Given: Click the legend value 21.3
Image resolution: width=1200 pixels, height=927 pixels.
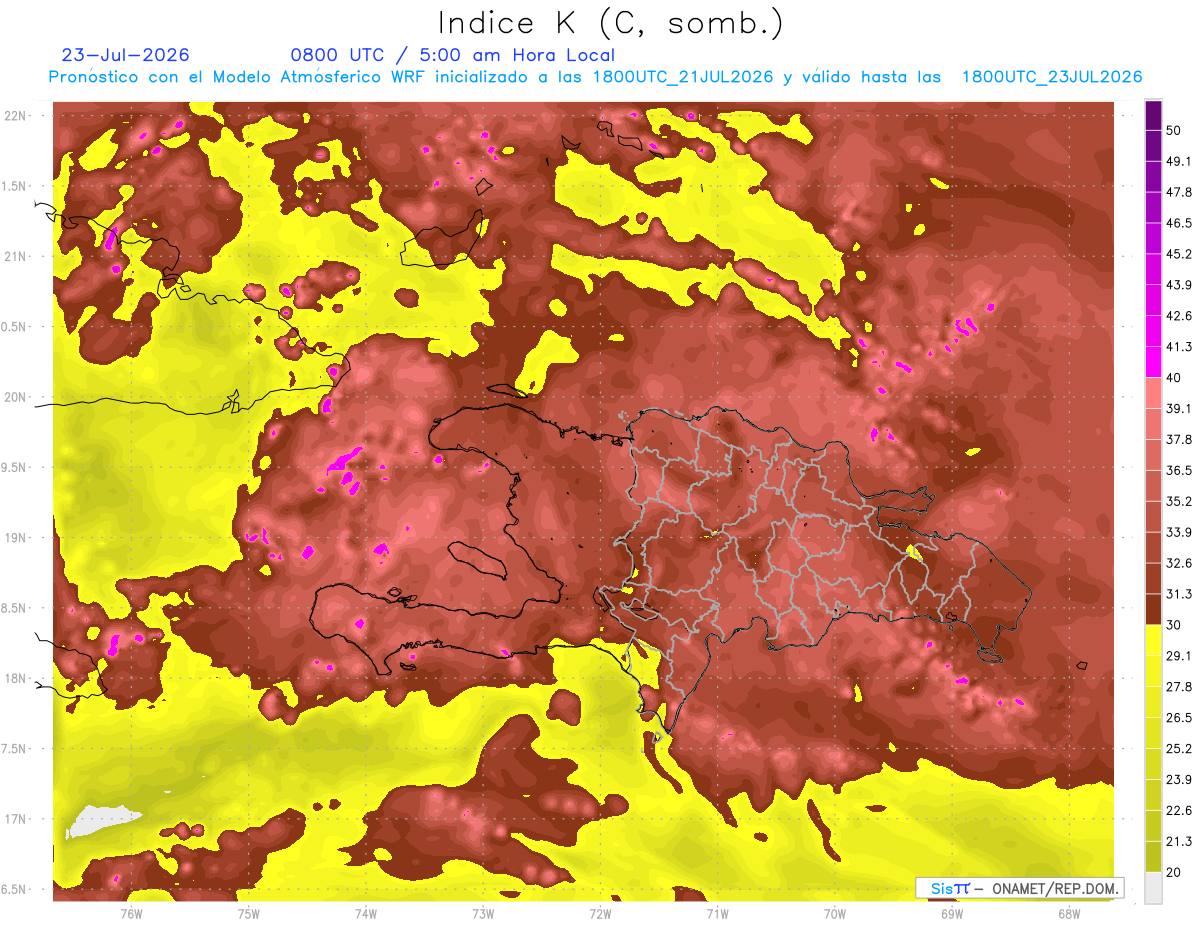Looking at the screenshot, I should (1178, 842).
